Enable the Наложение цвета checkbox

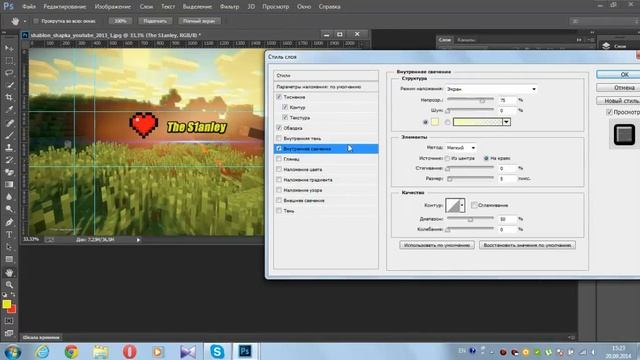coord(279,169)
